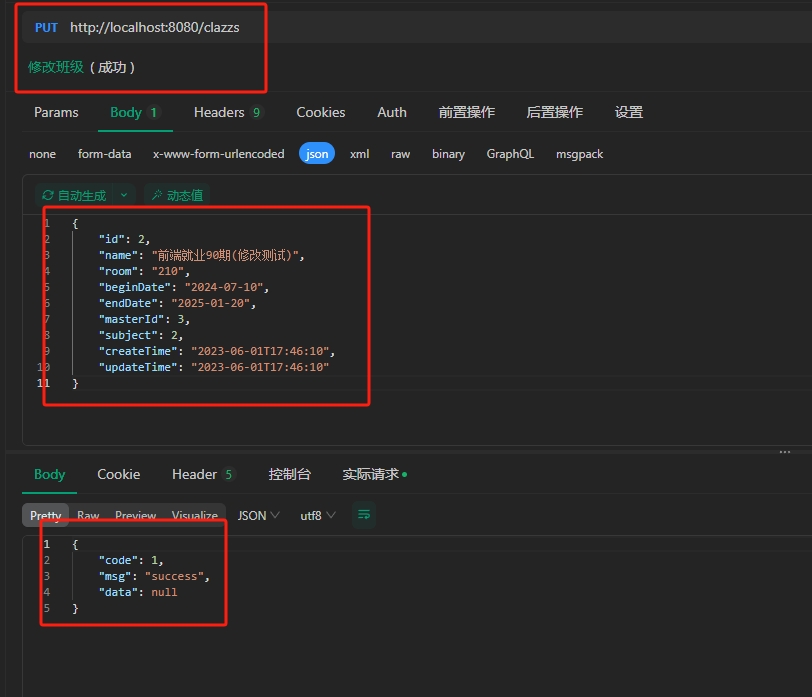Open the Params tab
The height and width of the screenshot is (697, 812).
click(x=56, y=112)
